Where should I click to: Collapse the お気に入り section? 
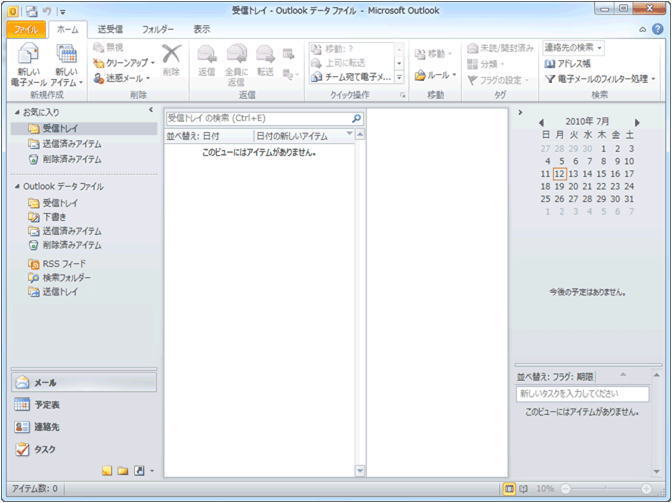(17, 112)
